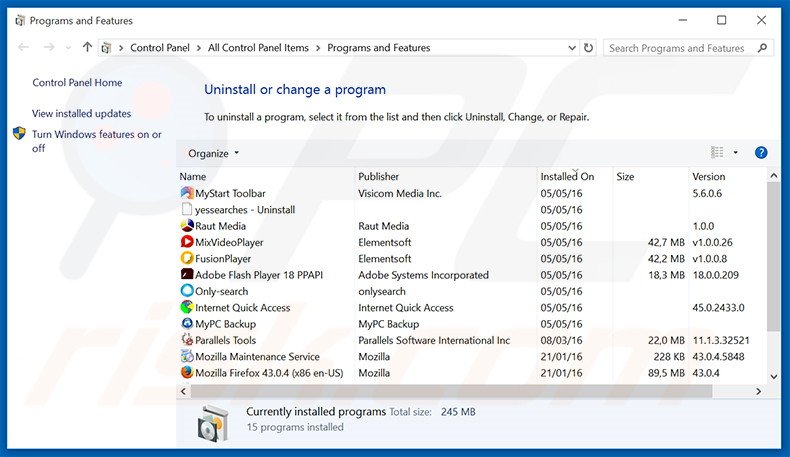Click the MixVideoPlayer red play icon
Image resolution: width=790 pixels, height=457 pixels.
click(187, 242)
